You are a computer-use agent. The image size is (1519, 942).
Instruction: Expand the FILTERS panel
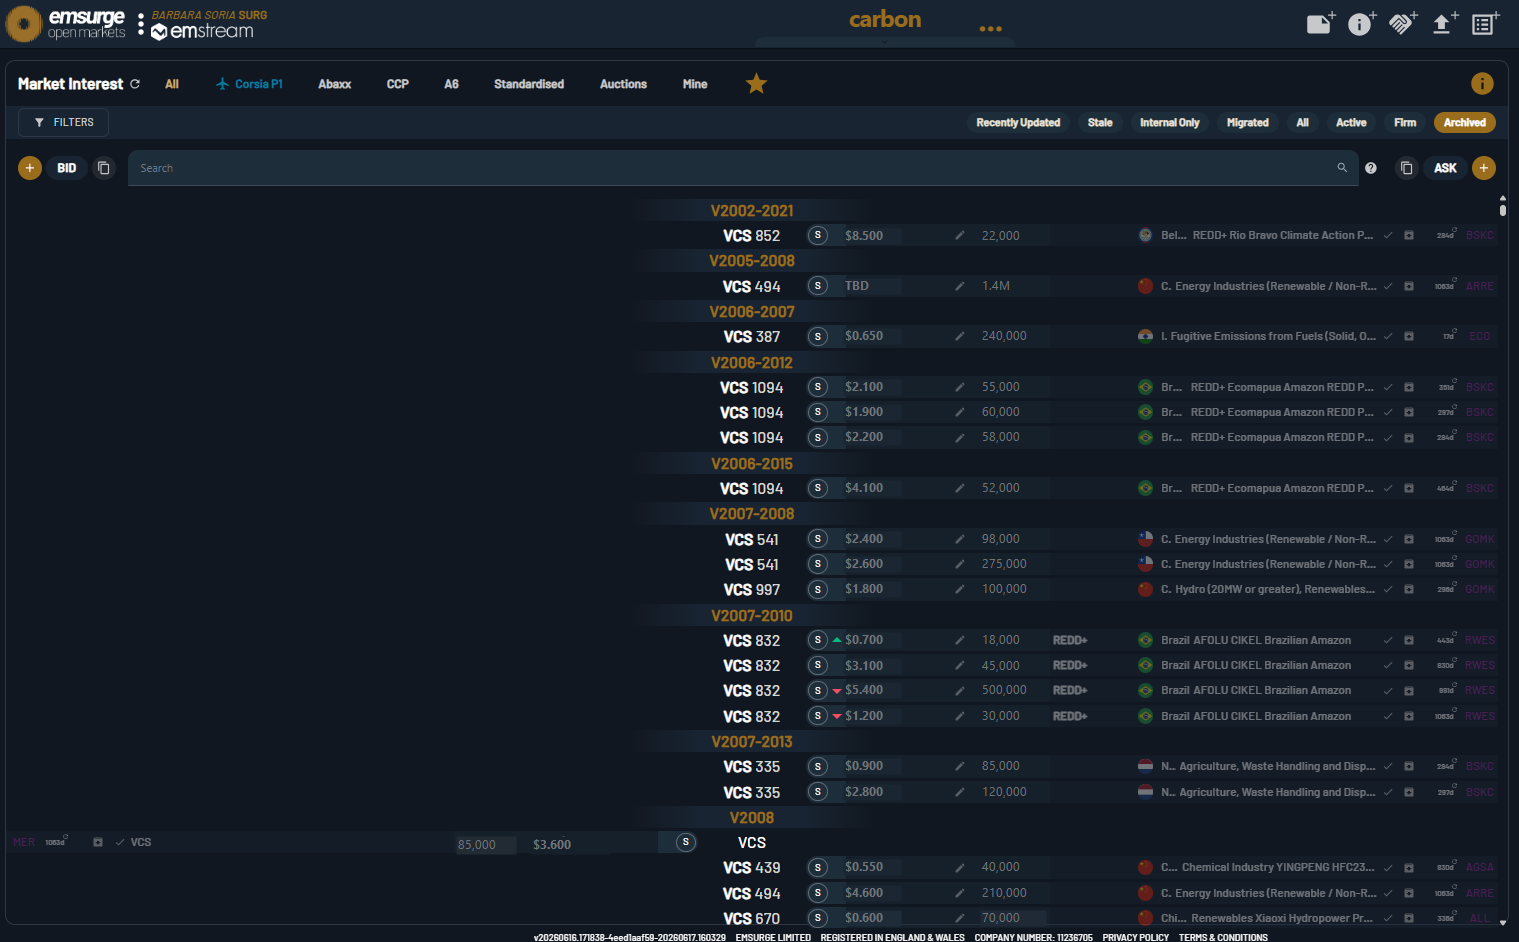(63, 122)
